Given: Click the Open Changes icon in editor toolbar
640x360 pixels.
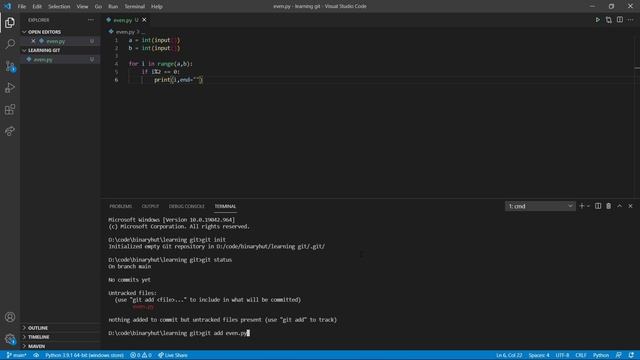Looking at the screenshot, I should pyautogui.click(x=609, y=20).
